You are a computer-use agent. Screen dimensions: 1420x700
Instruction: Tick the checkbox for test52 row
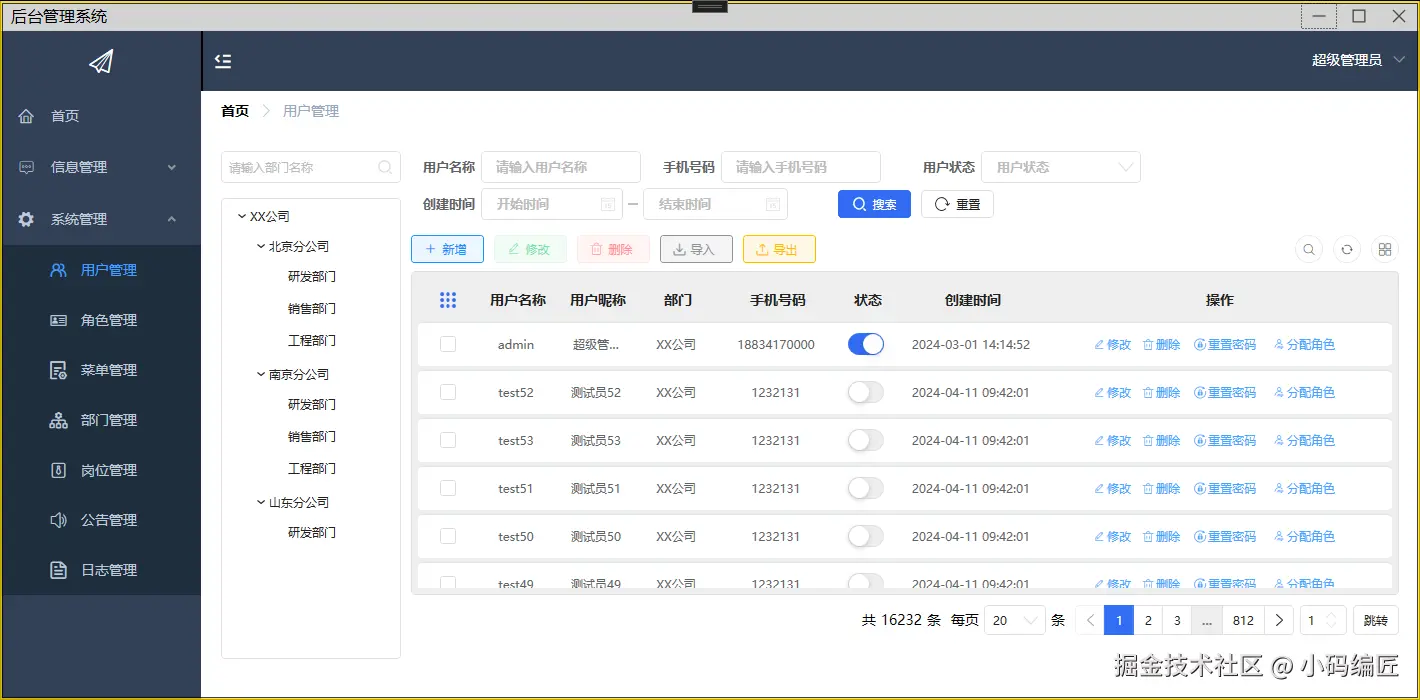click(x=448, y=392)
